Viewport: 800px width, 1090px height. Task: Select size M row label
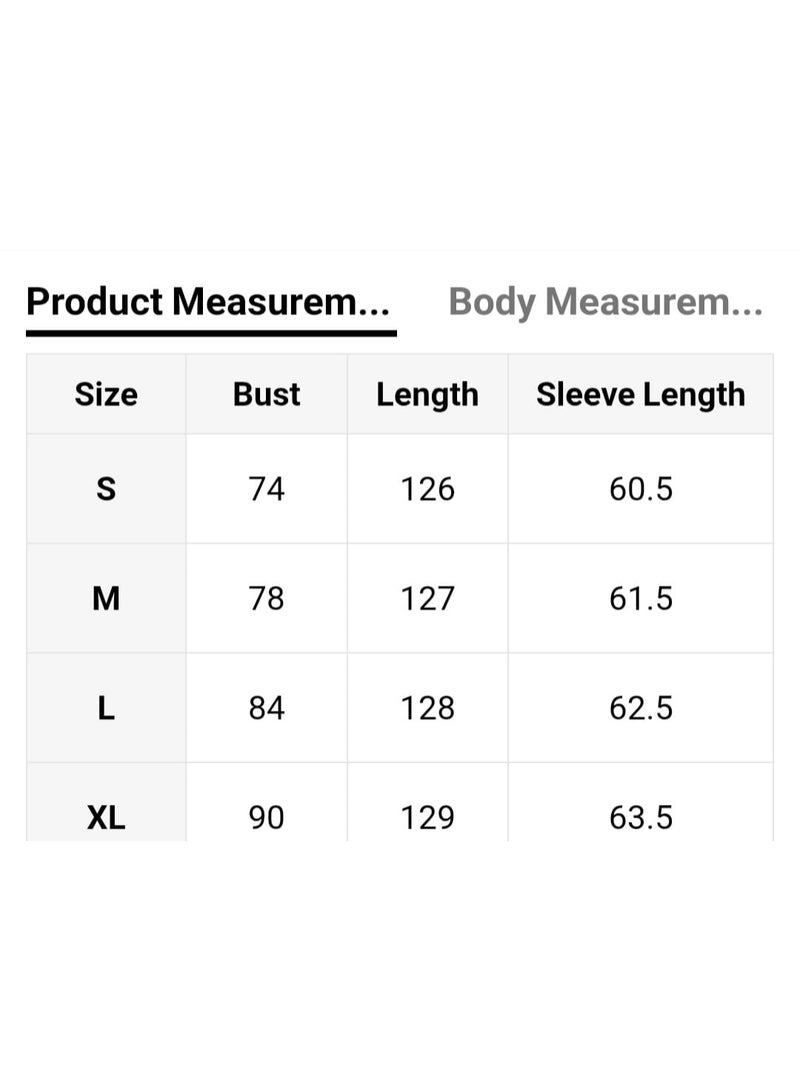(105, 598)
